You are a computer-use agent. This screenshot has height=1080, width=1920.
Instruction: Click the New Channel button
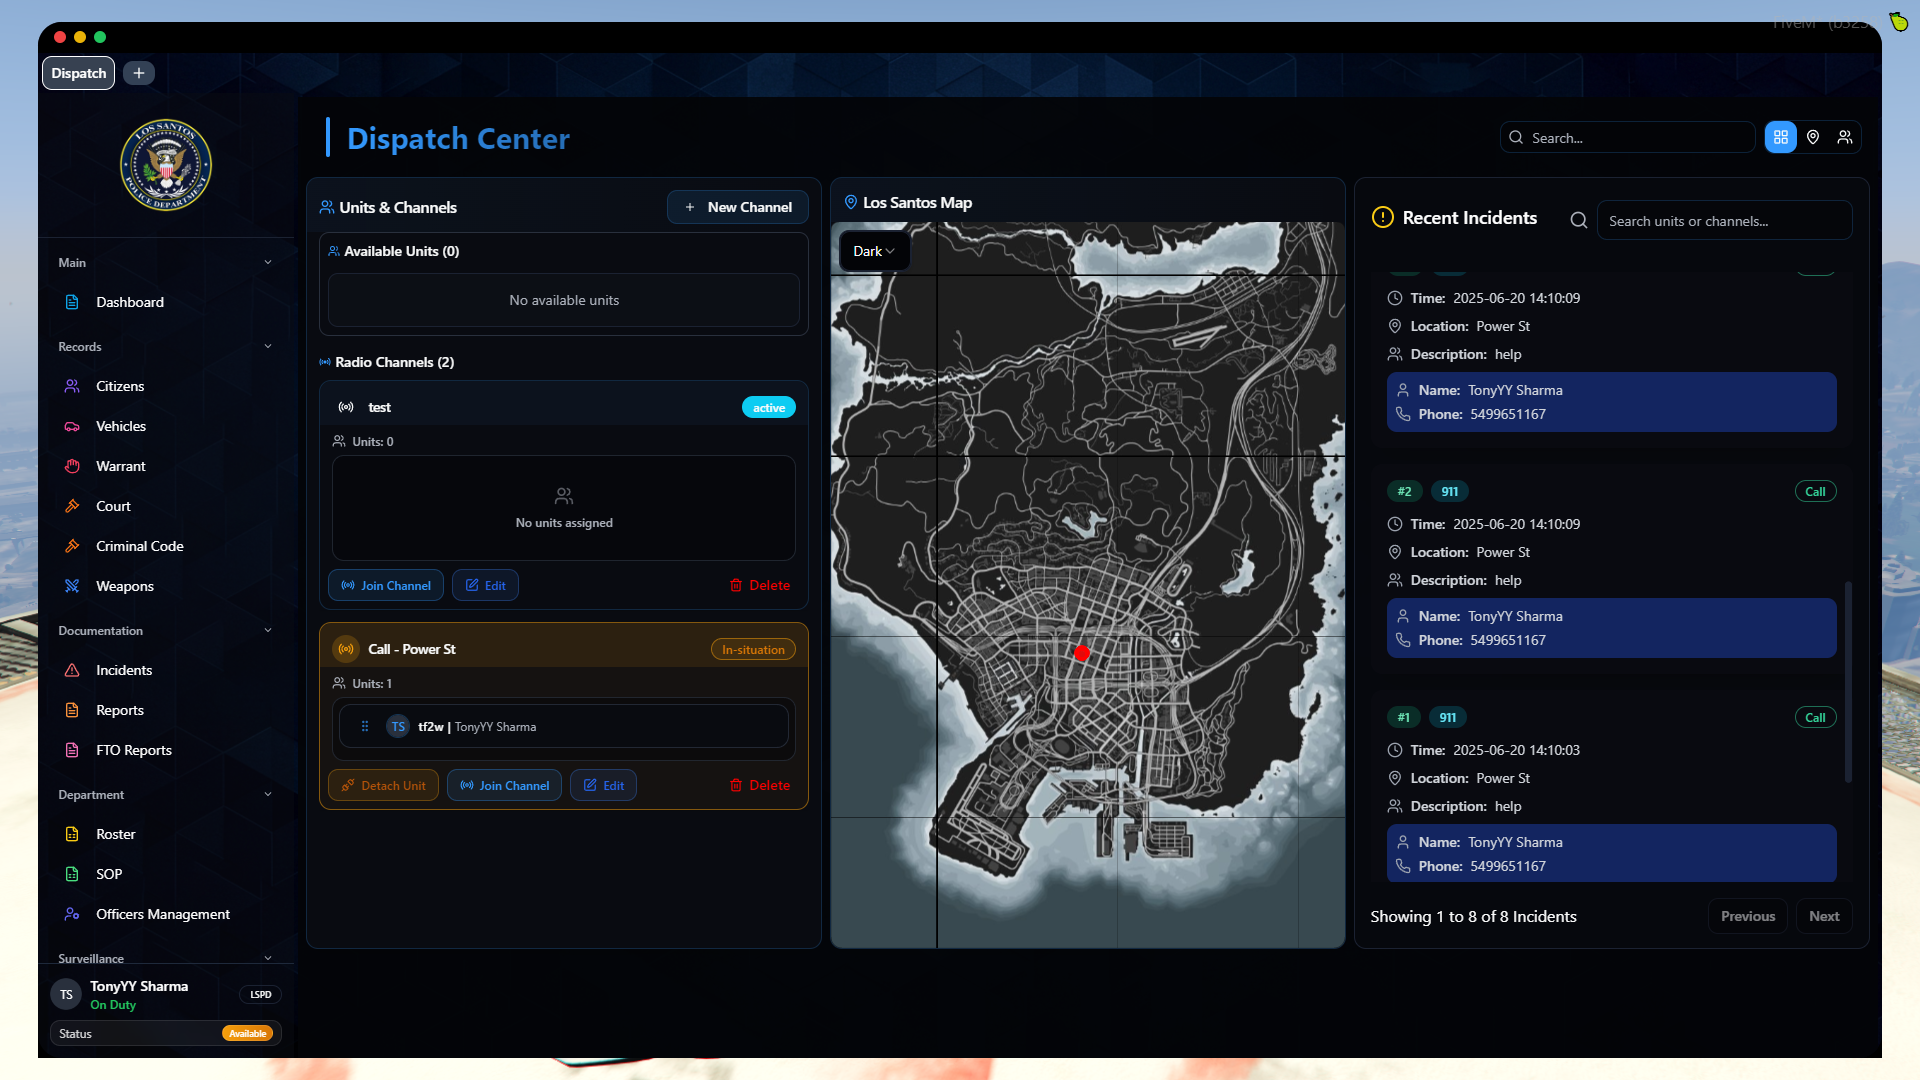[x=738, y=207]
